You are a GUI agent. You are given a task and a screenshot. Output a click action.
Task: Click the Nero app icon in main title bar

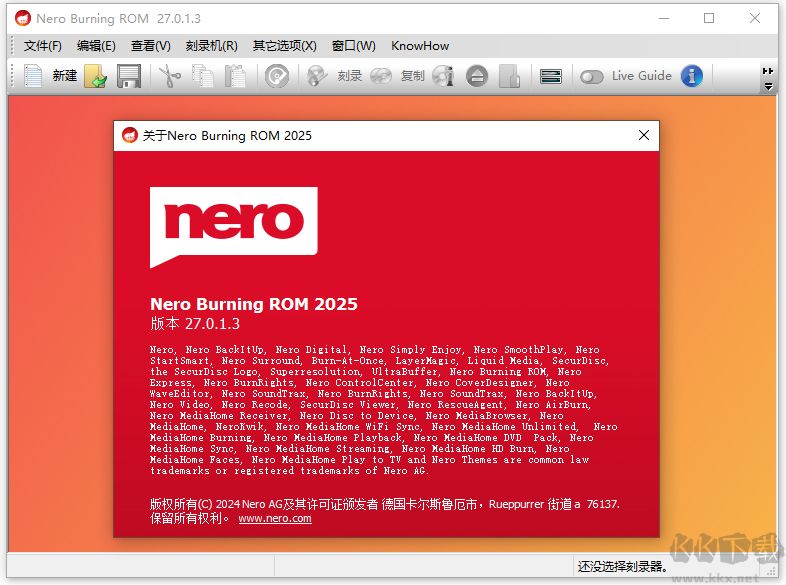(x=23, y=19)
